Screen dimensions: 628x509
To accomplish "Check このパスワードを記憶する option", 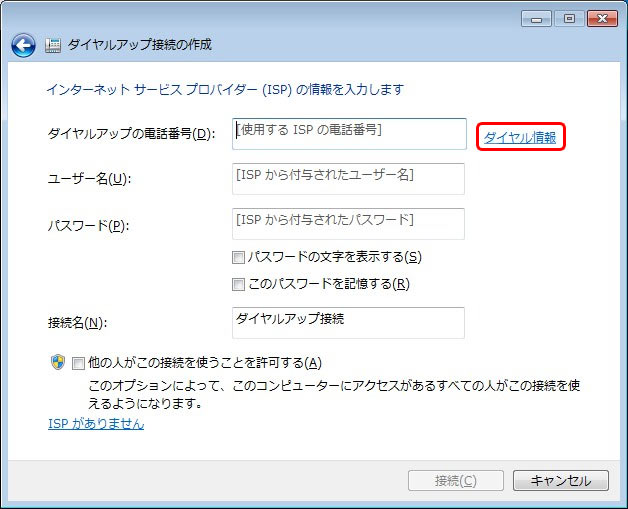I will pos(239,284).
